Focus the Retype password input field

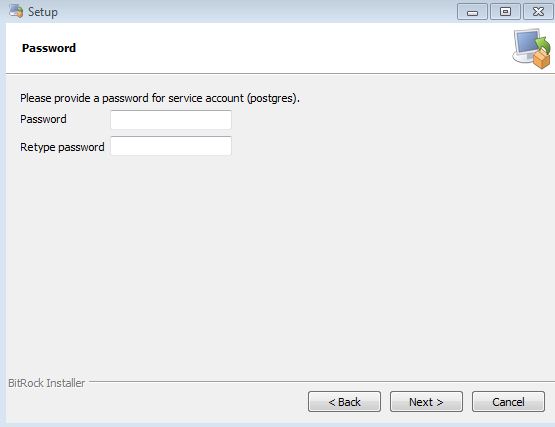pos(171,146)
